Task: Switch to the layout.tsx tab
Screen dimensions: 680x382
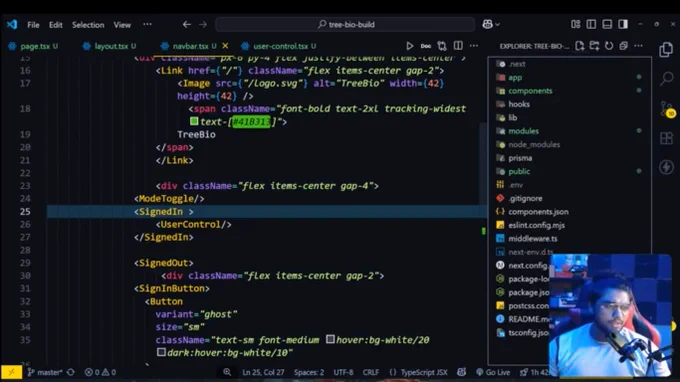Action: pyautogui.click(x=111, y=46)
